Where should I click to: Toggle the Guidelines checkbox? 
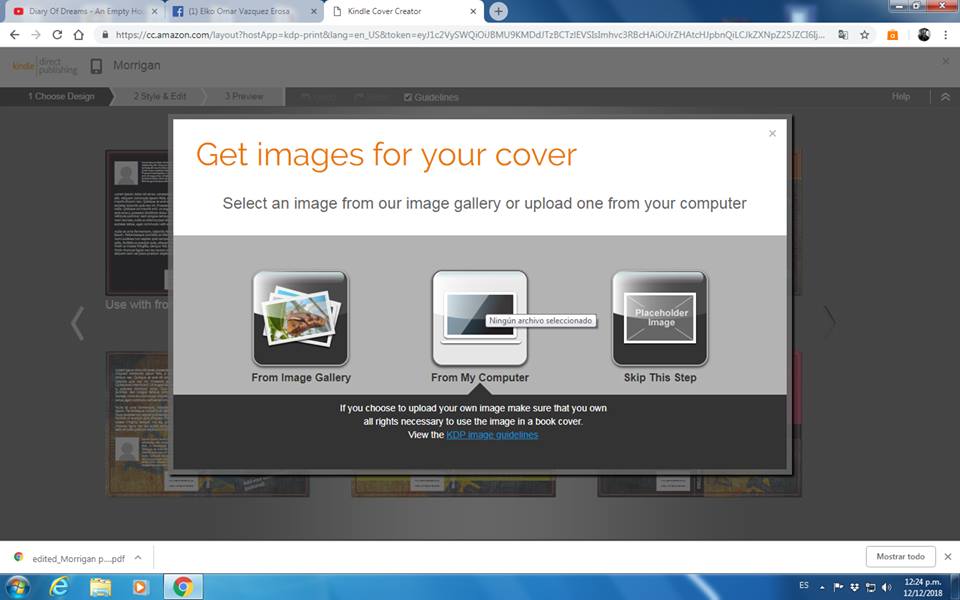tap(408, 97)
